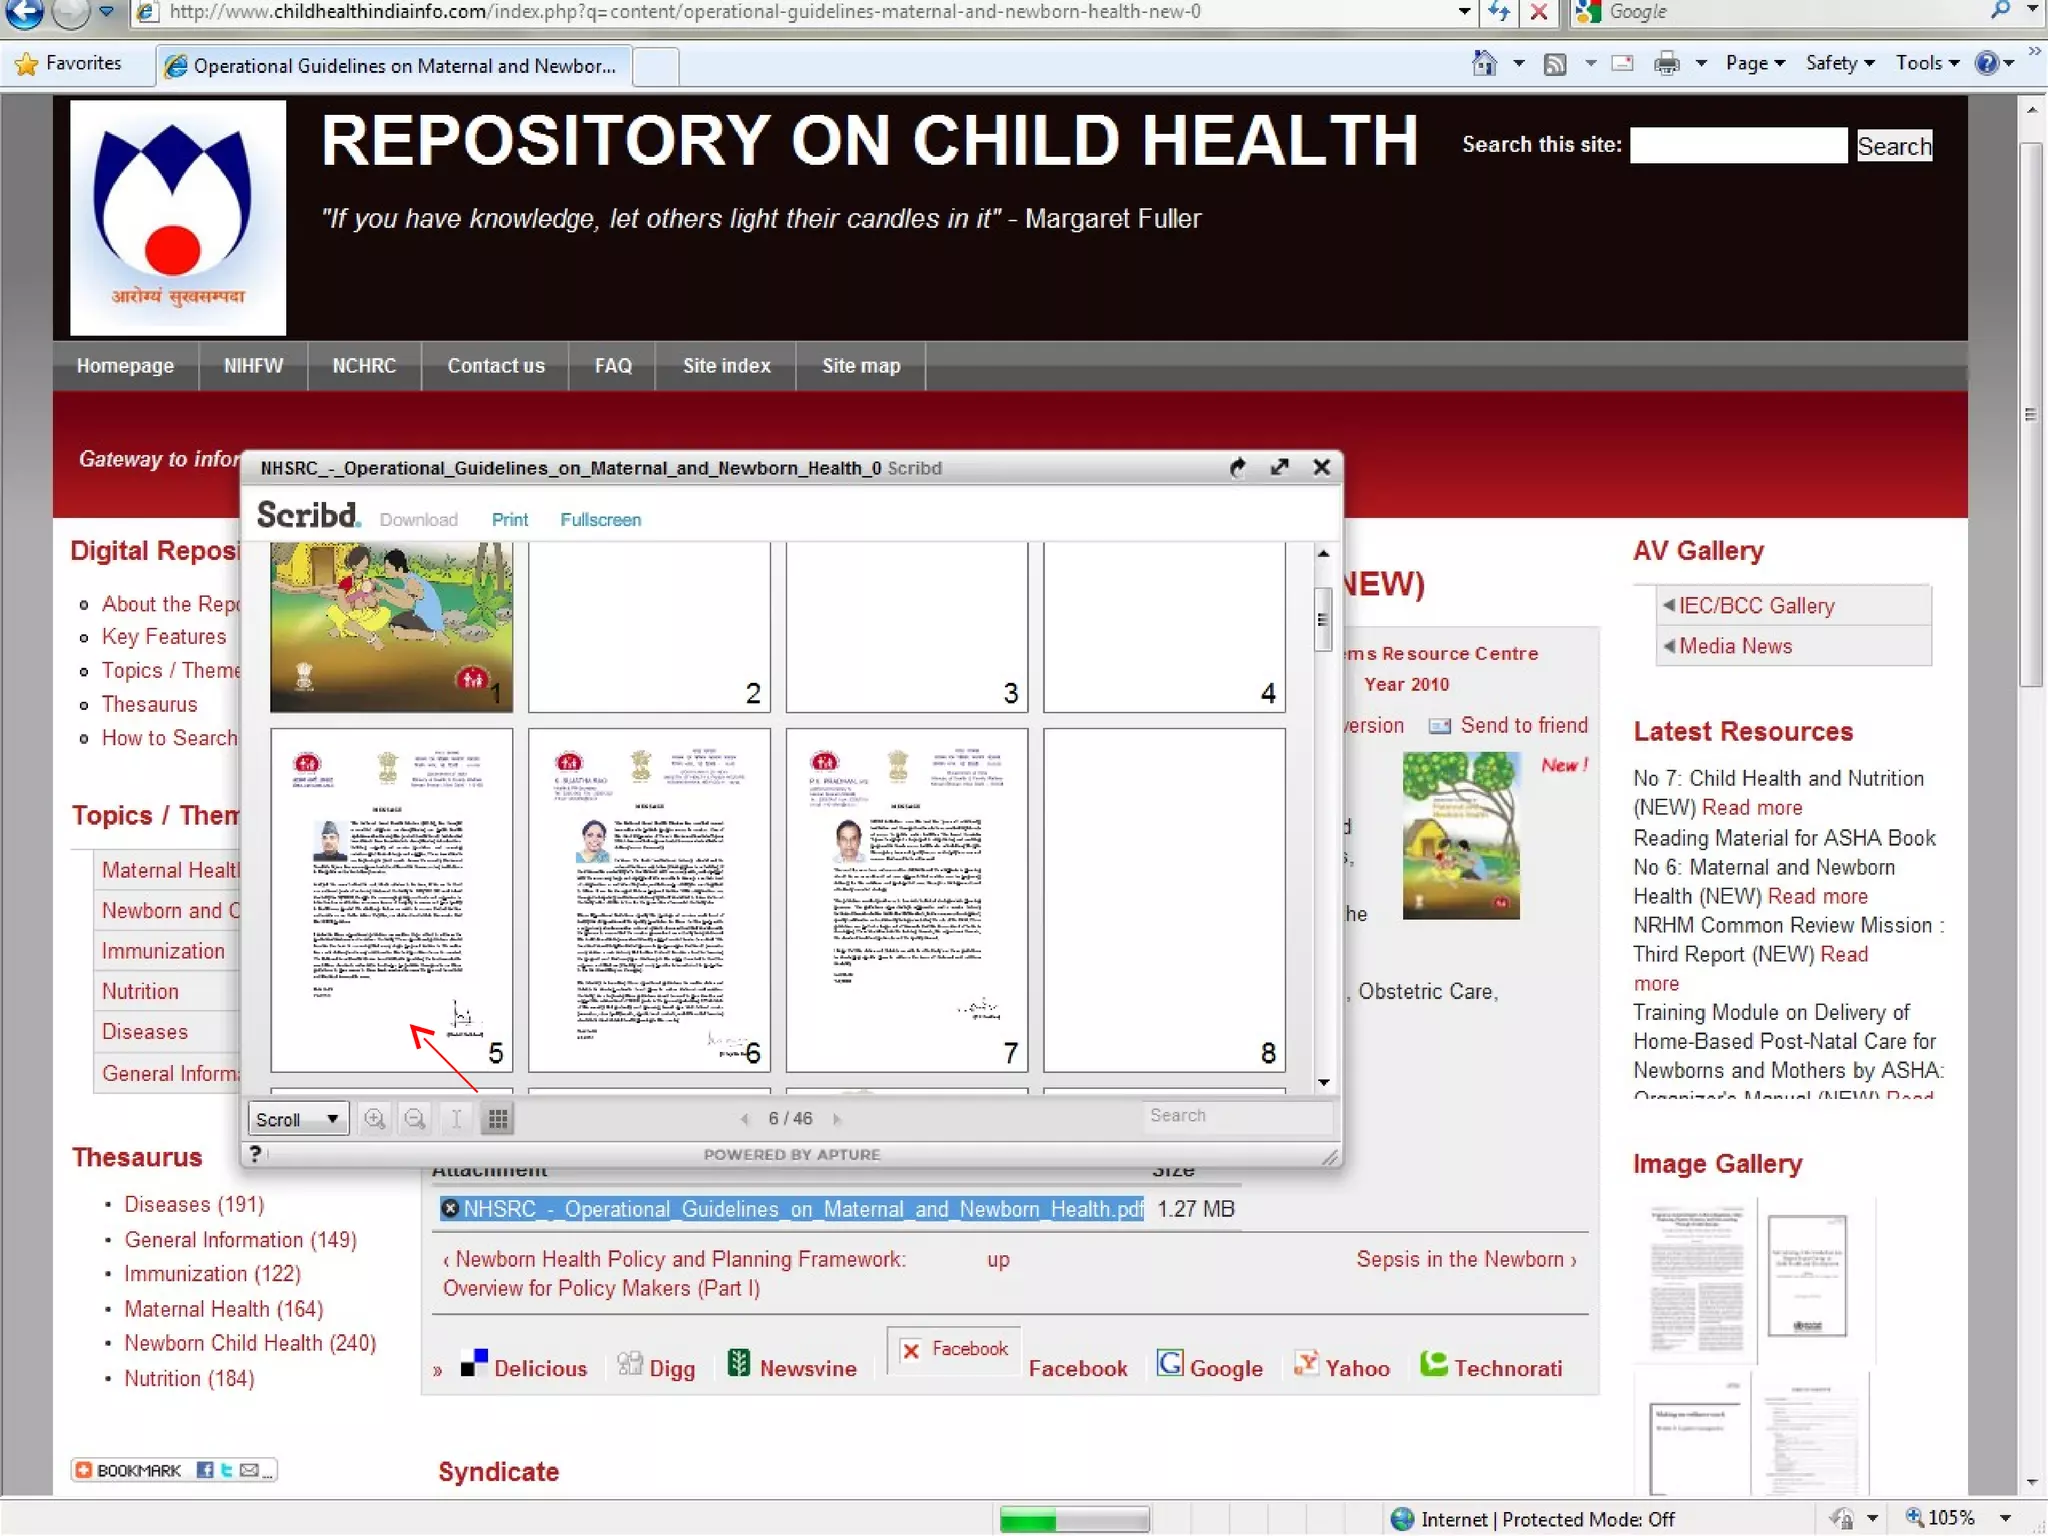Click the share arrow icon in popup header
The height and width of the screenshot is (1536, 2048).
pyautogui.click(x=1238, y=467)
